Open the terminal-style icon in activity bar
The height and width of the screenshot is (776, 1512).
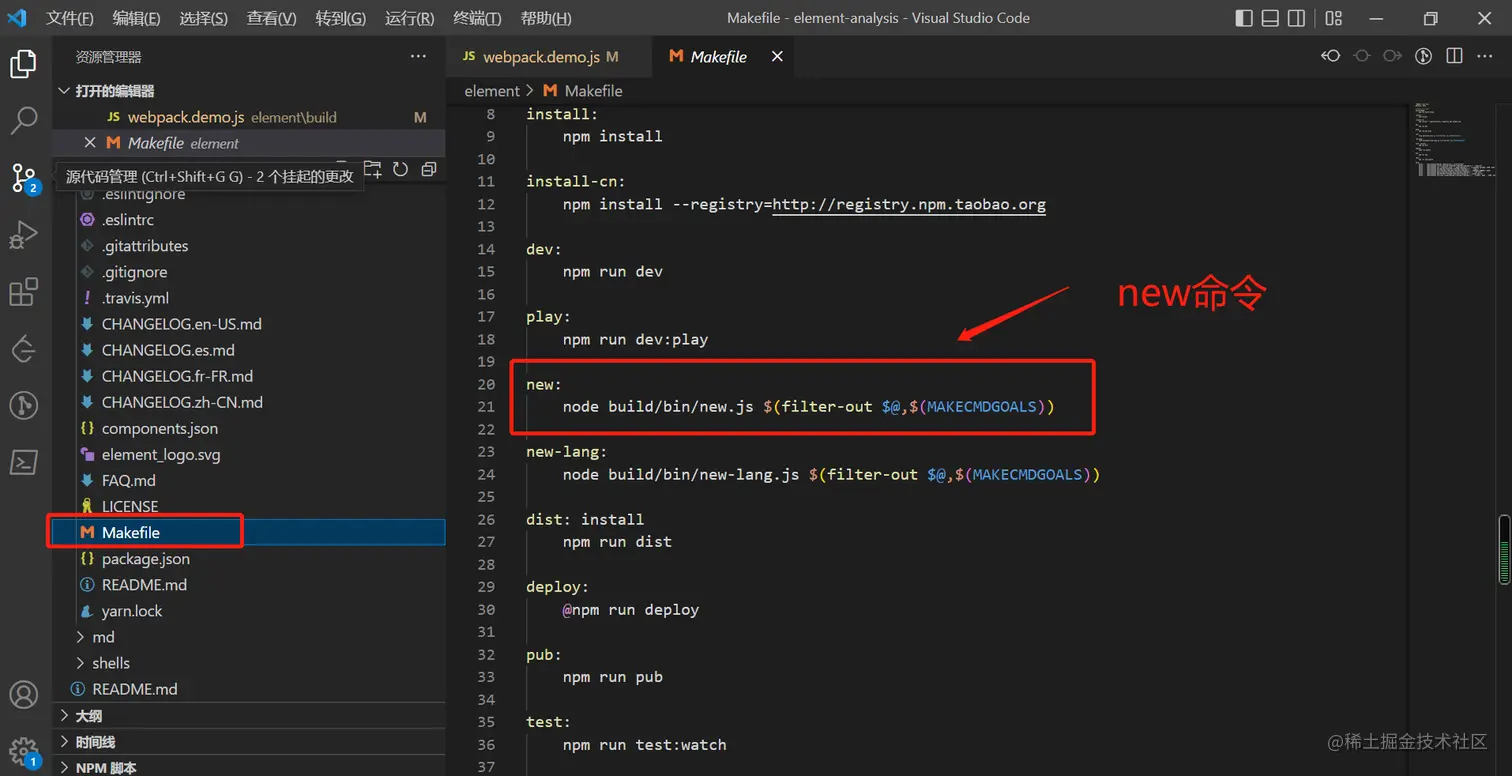tap(23, 462)
